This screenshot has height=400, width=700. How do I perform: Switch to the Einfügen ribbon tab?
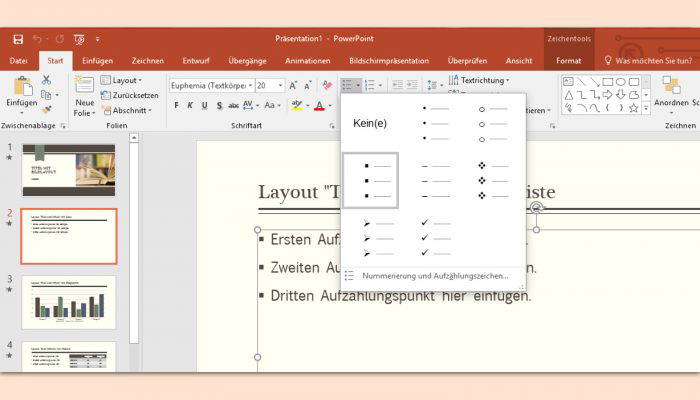97,61
